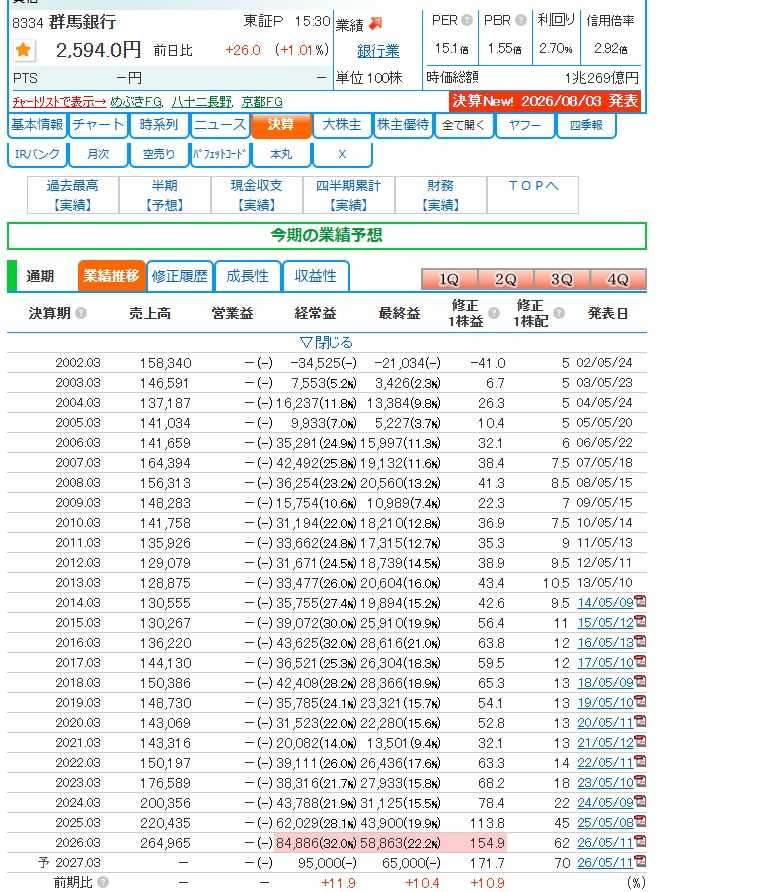Click the red 業績 trend arrow icon

pyautogui.click(x=376, y=23)
